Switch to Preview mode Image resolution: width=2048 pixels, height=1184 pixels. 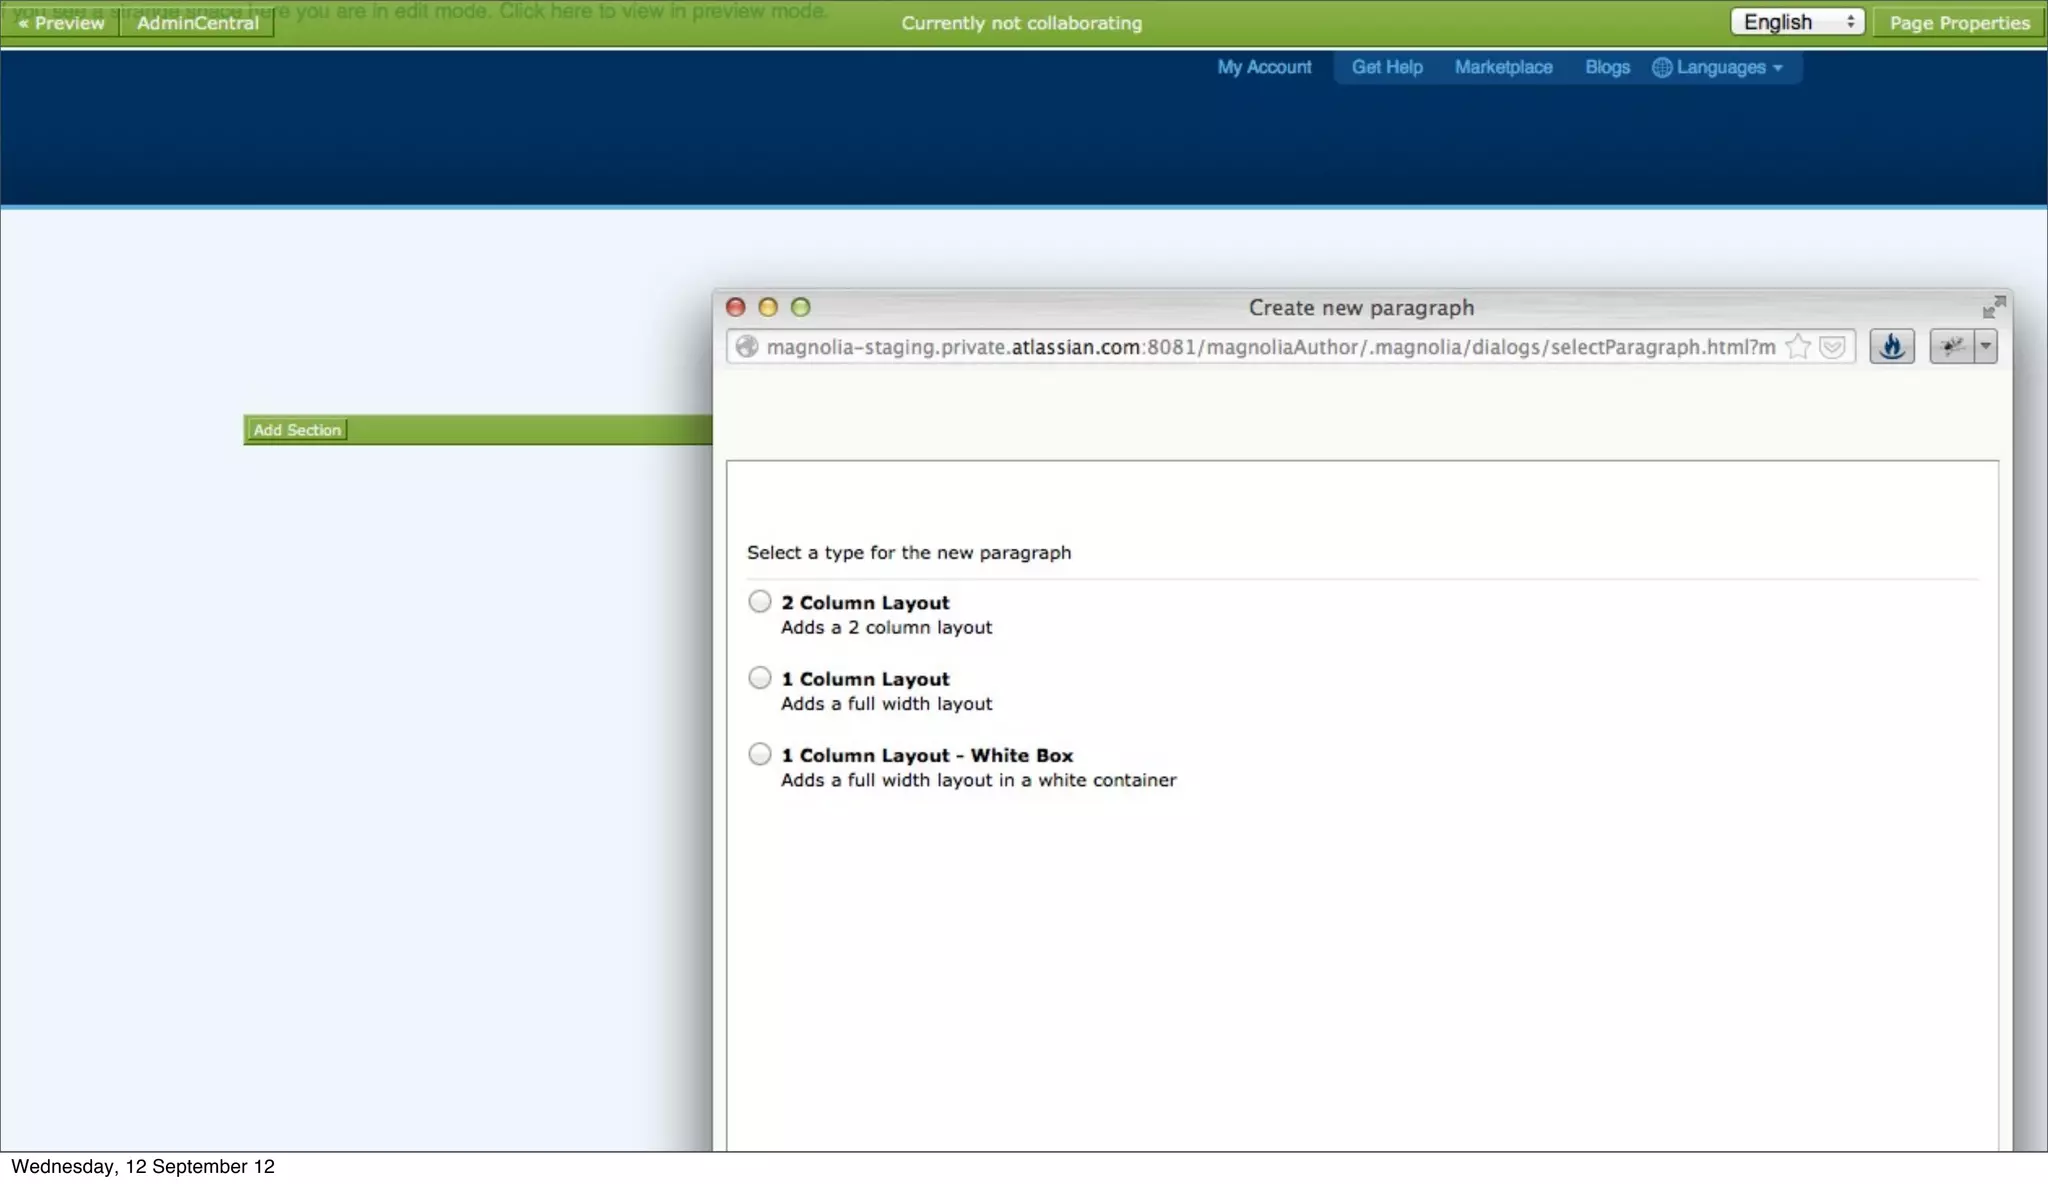pos(61,23)
